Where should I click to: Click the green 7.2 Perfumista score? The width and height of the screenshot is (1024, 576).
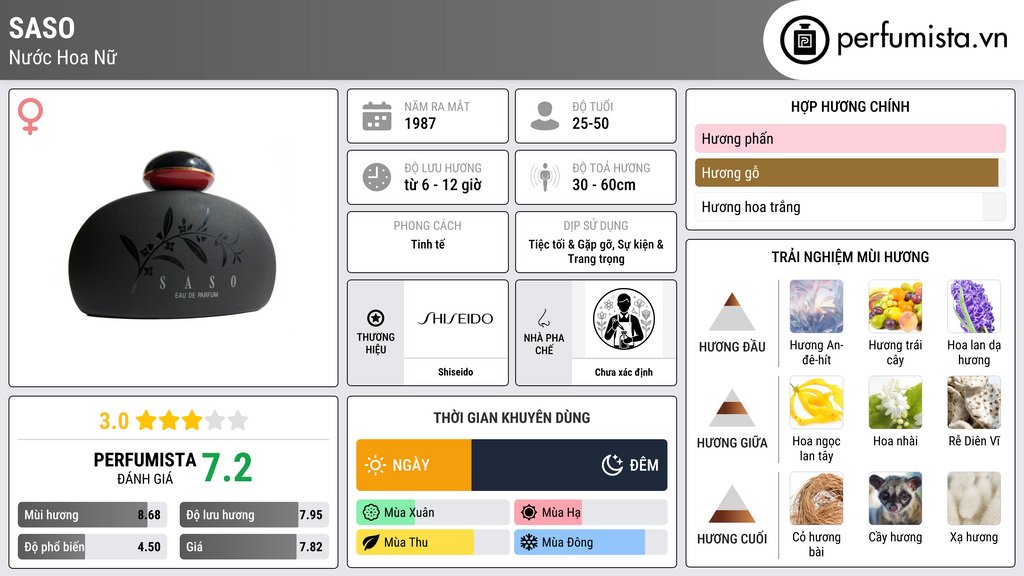227,468
